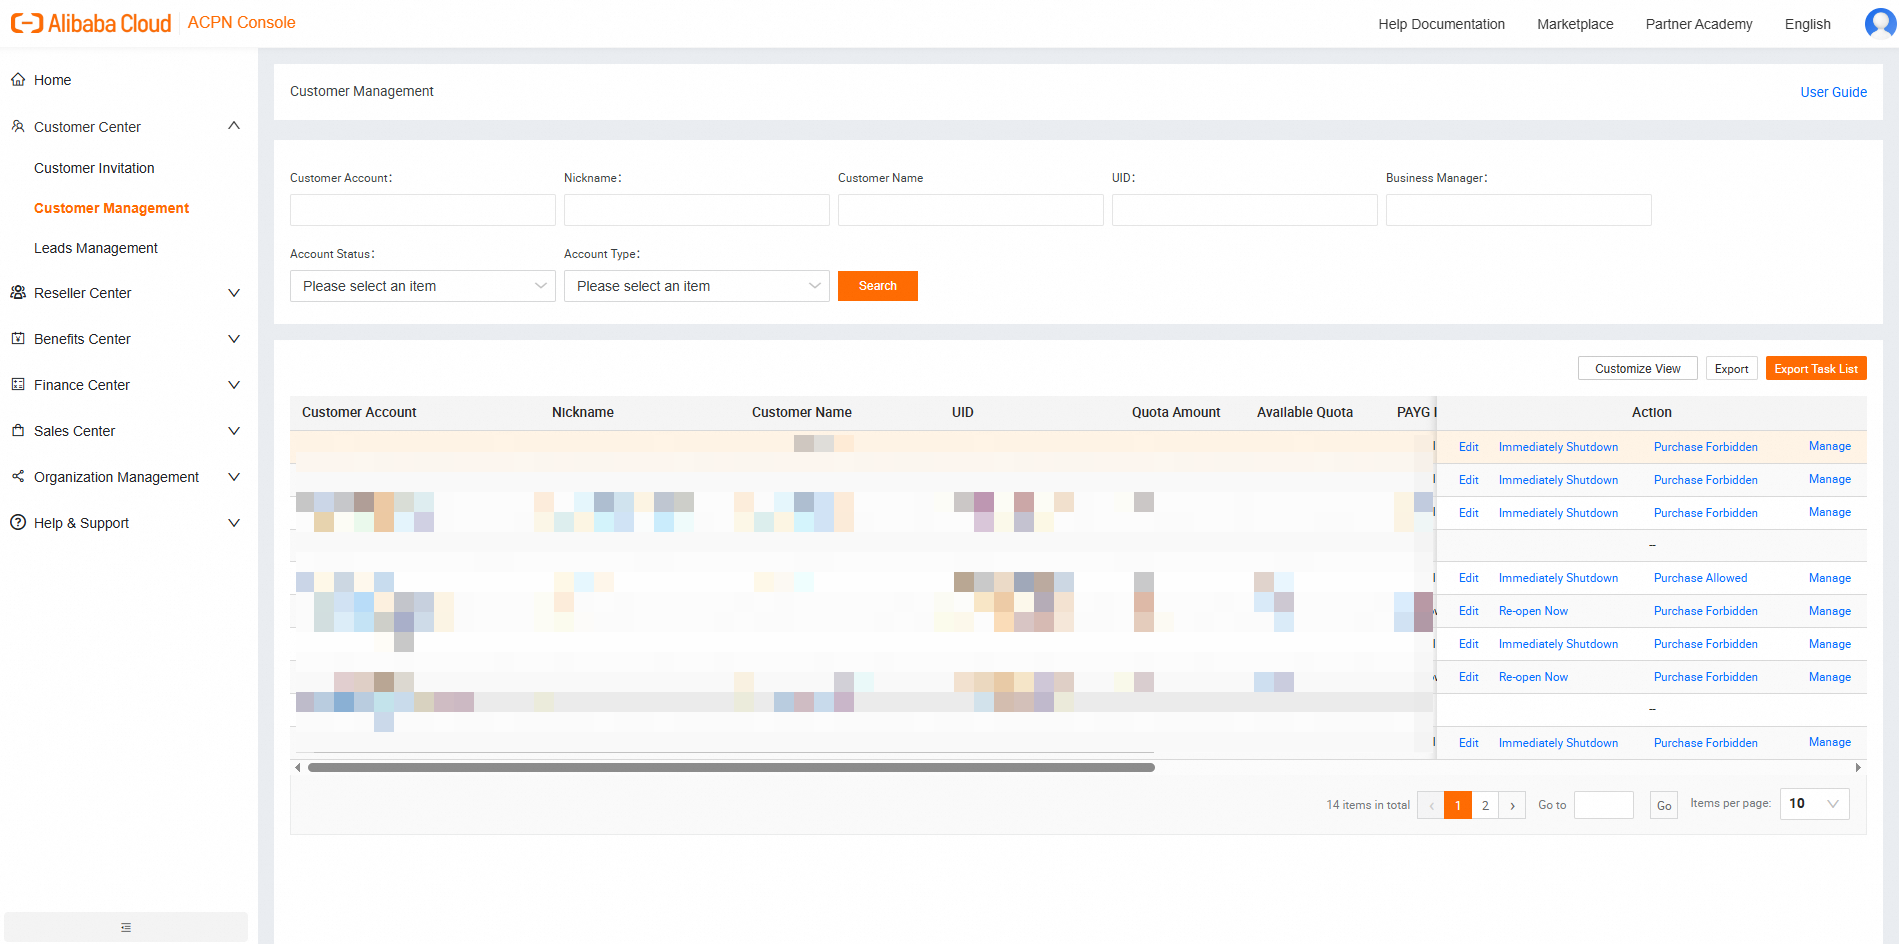The image size is (1899, 944).
Task: Focus the UID search field
Action: [1245, 210]
